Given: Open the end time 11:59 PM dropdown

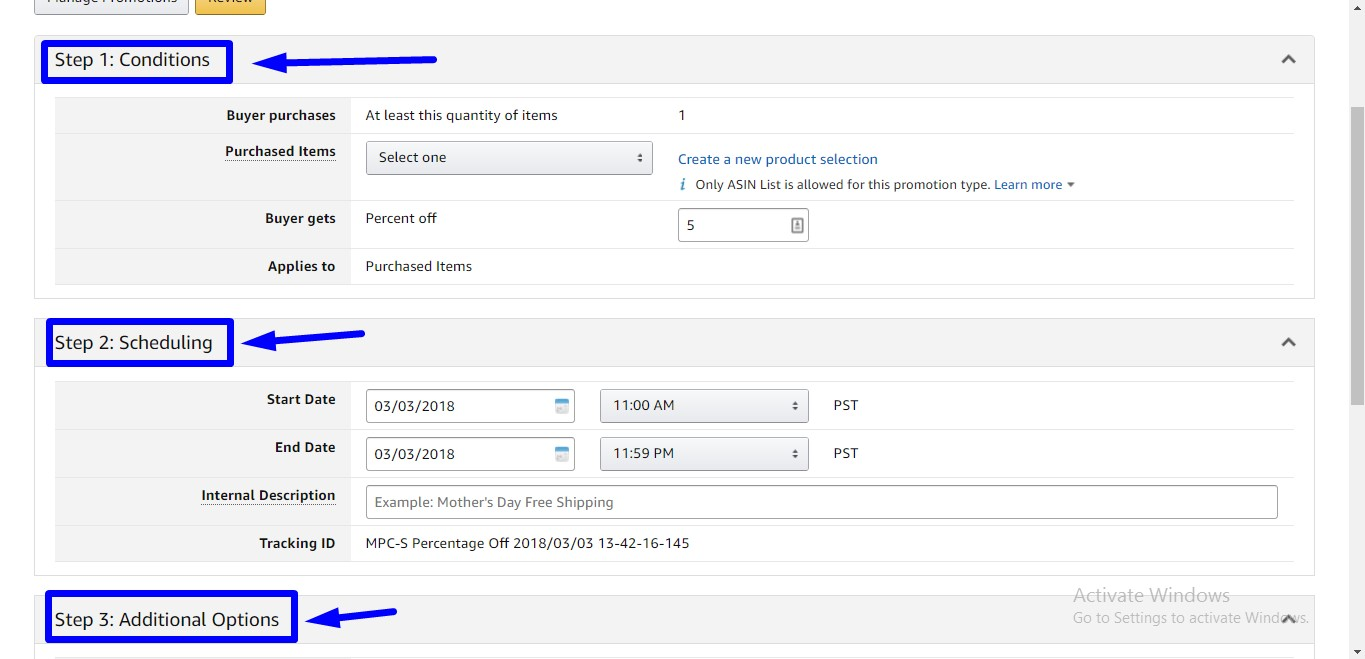Looking at the screenshot, I should click(x=704, y=454).
